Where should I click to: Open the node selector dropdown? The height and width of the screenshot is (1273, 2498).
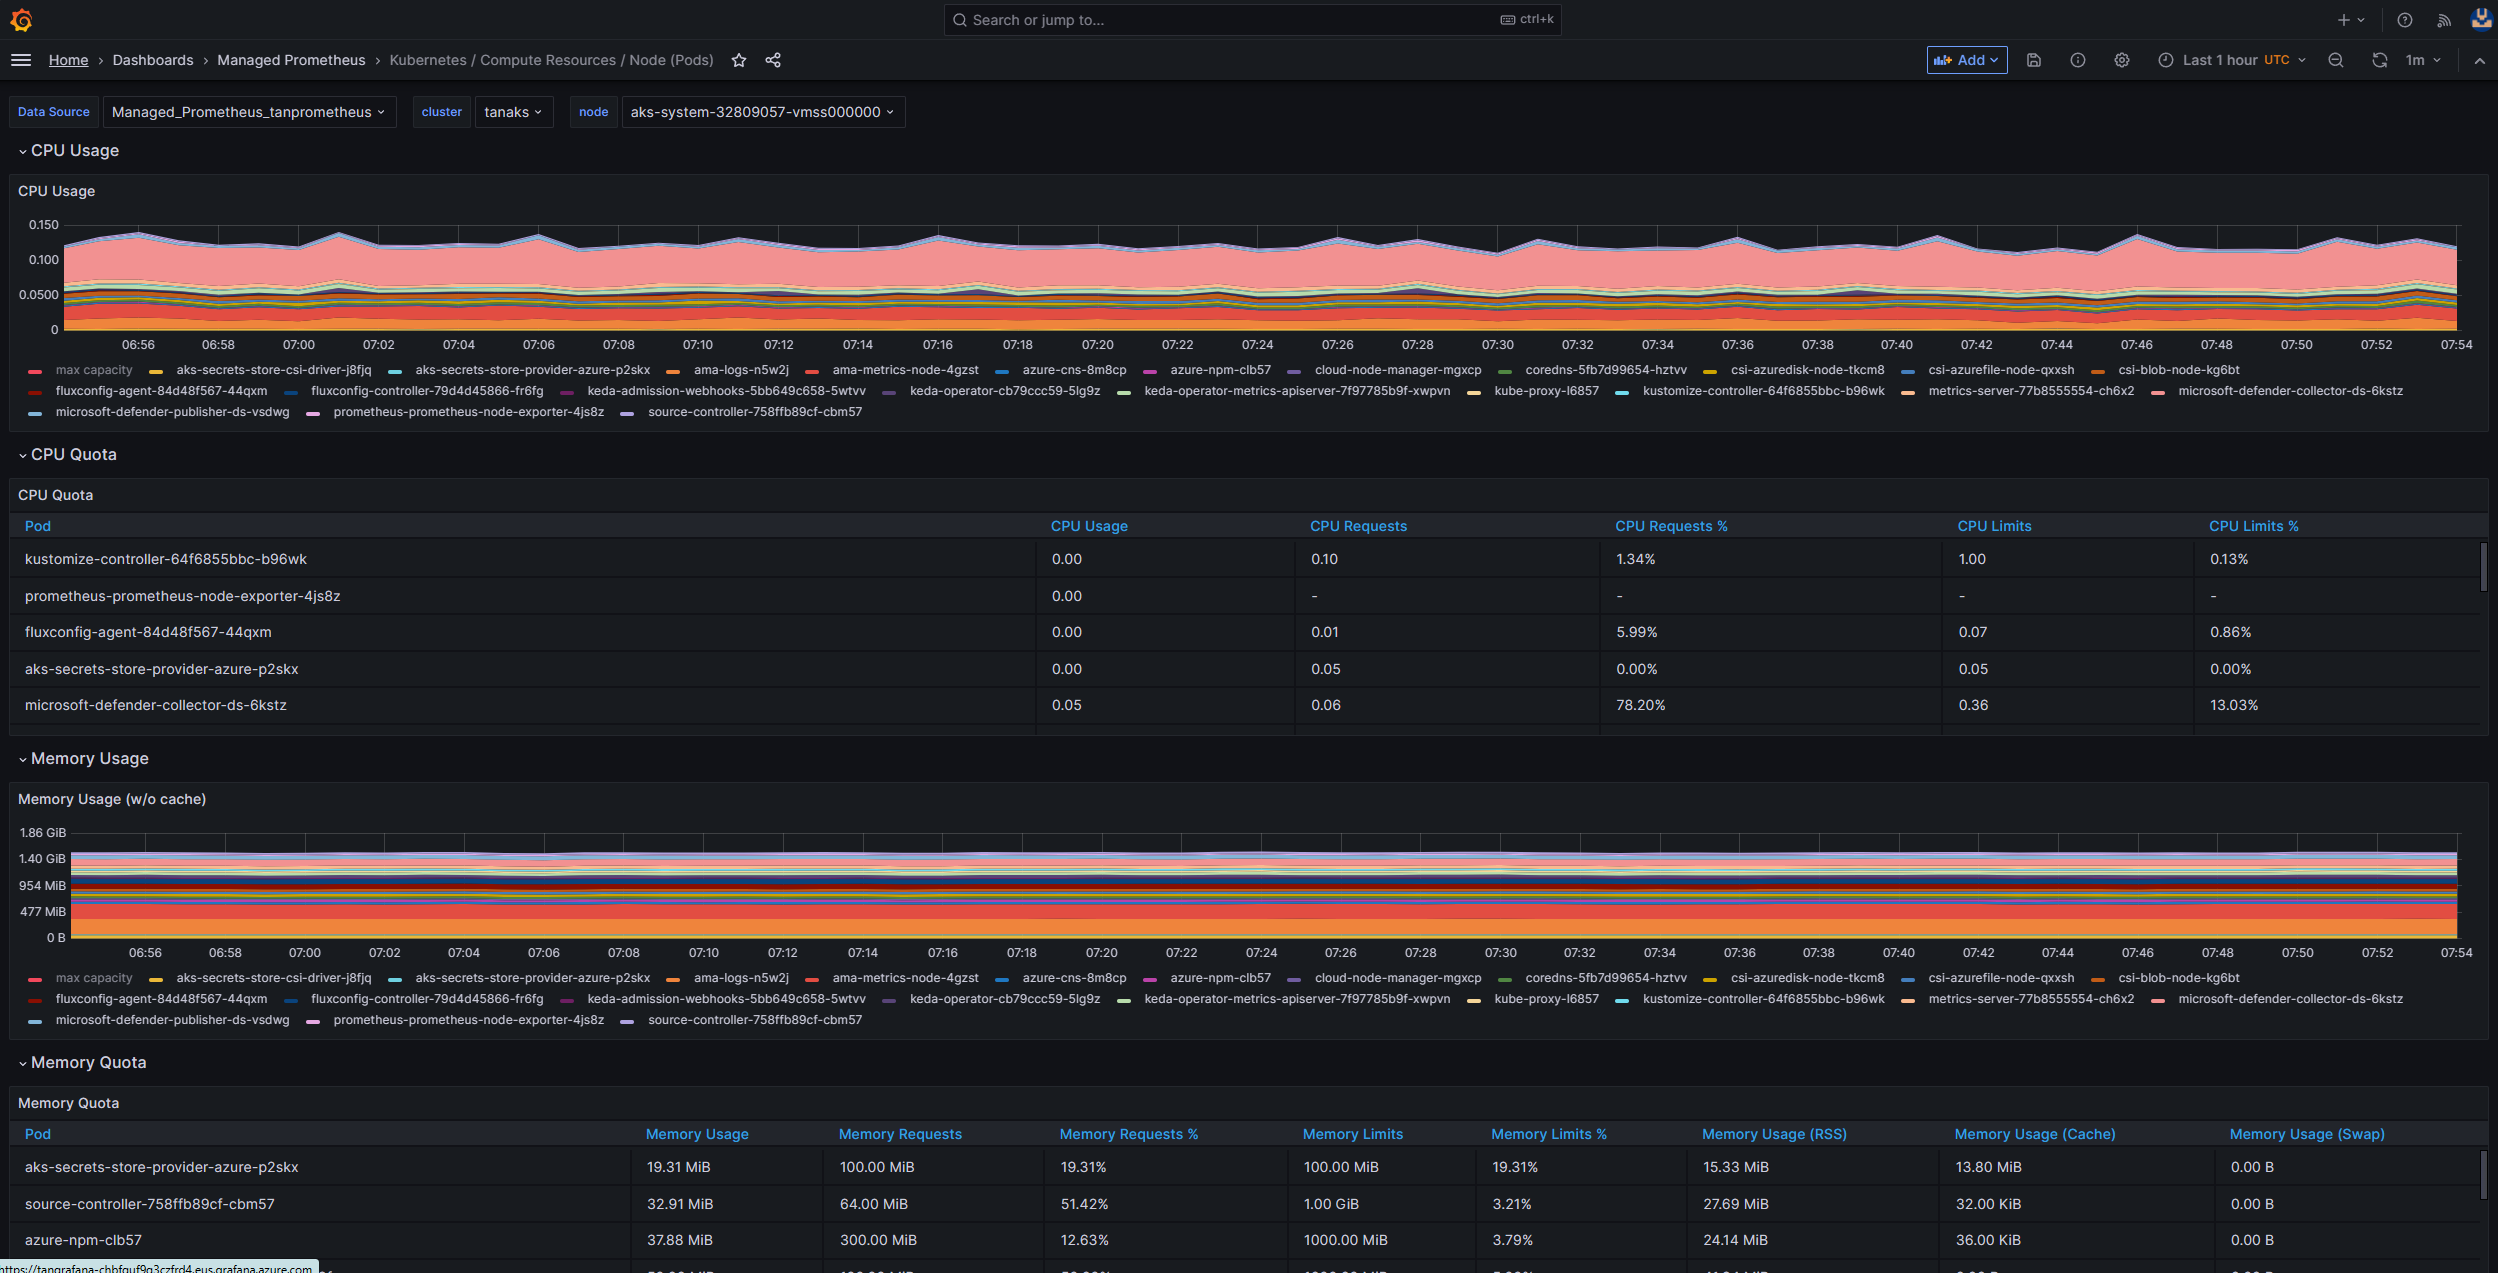point(762,111)
